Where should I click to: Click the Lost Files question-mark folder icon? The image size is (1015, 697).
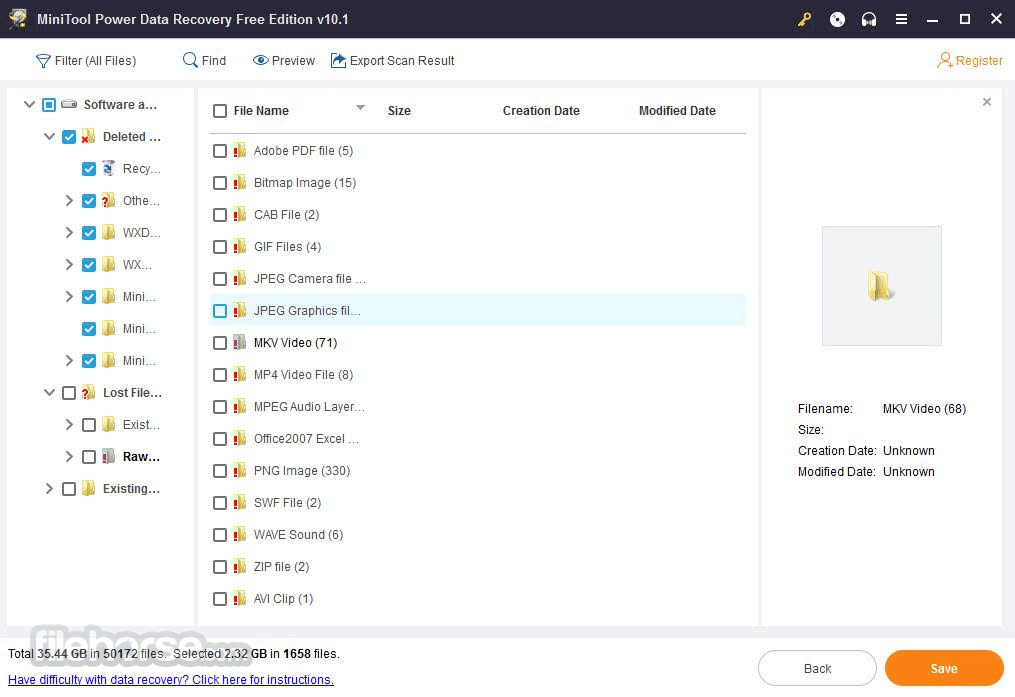(88, 393)
